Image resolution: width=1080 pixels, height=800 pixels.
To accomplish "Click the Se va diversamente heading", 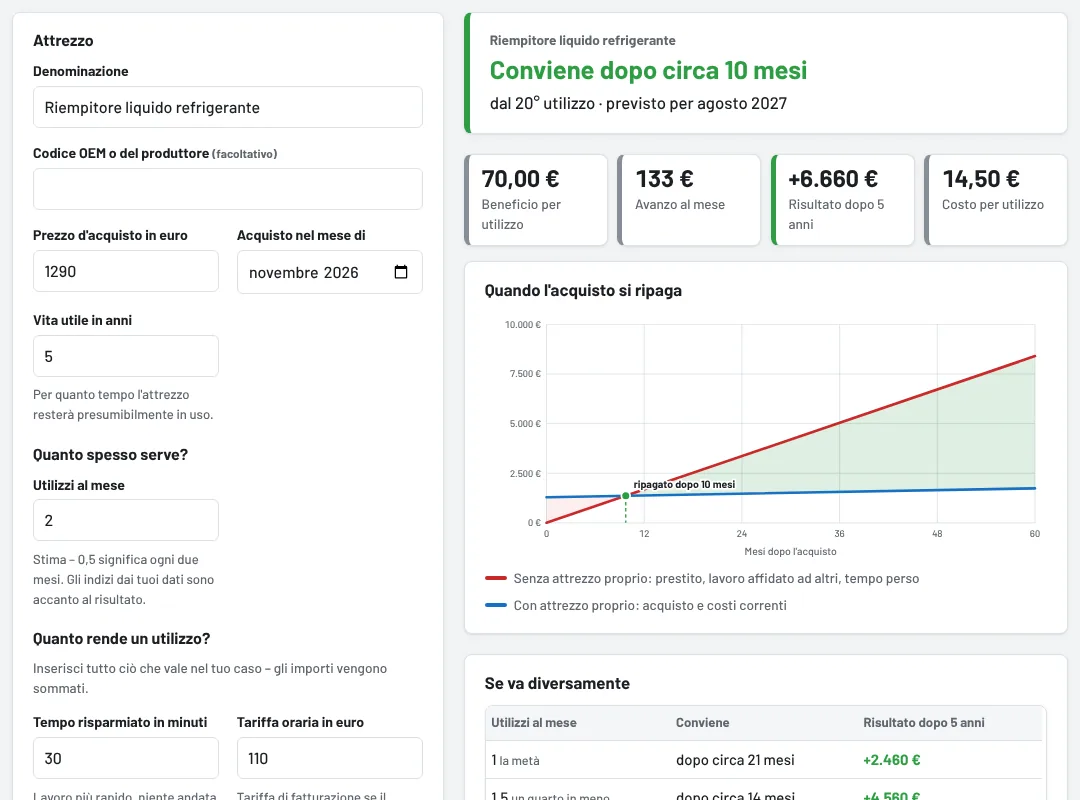I will tap(557, 684).
